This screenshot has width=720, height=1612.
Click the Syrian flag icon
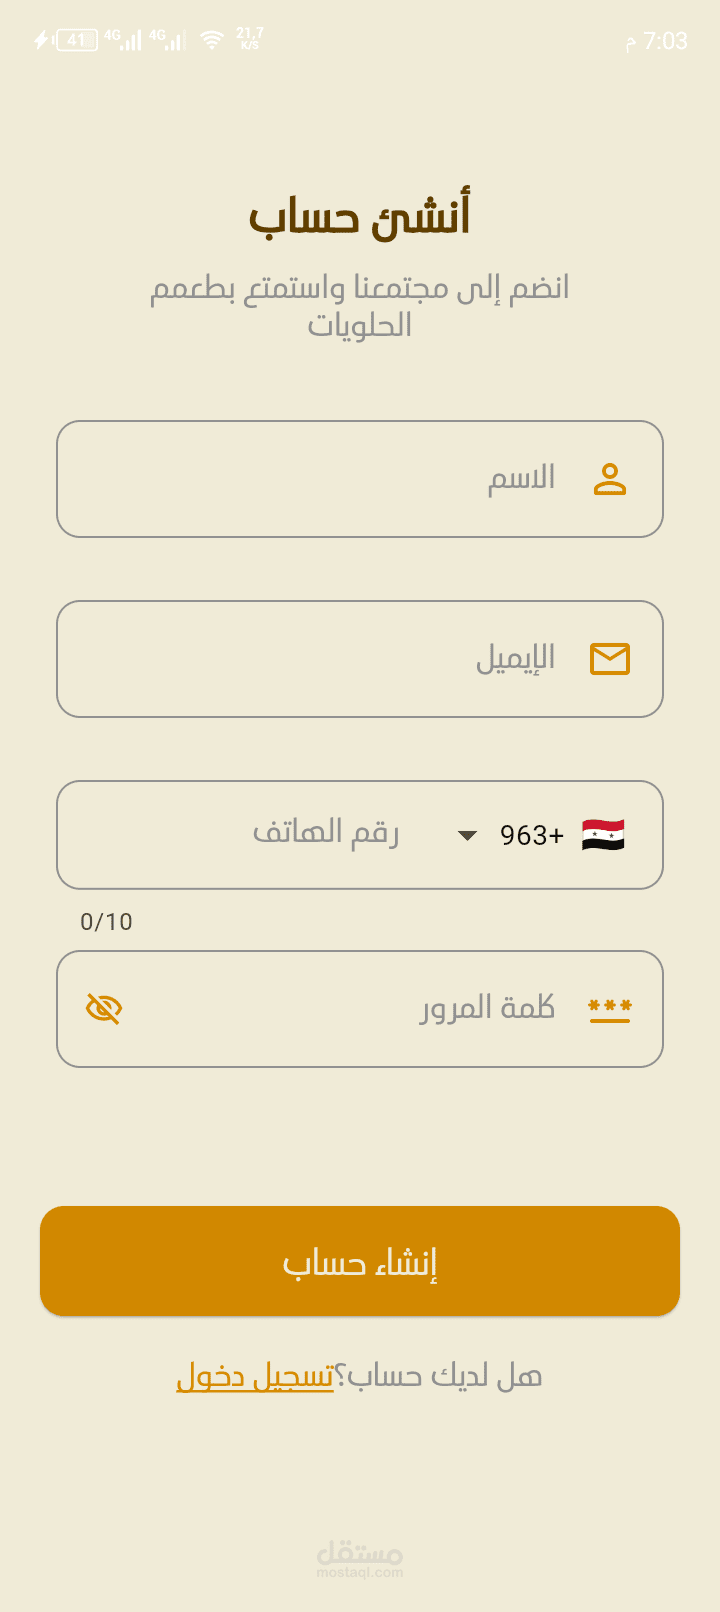(603, 835)
